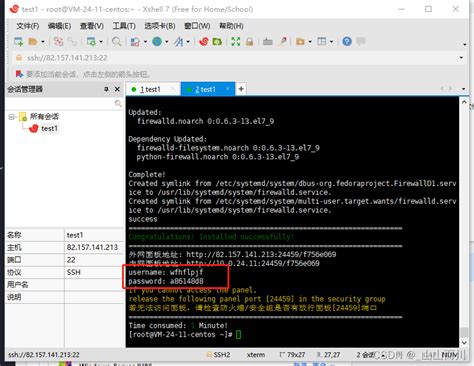
Task: Open the folder icon in toolbar
Action: 33,42
